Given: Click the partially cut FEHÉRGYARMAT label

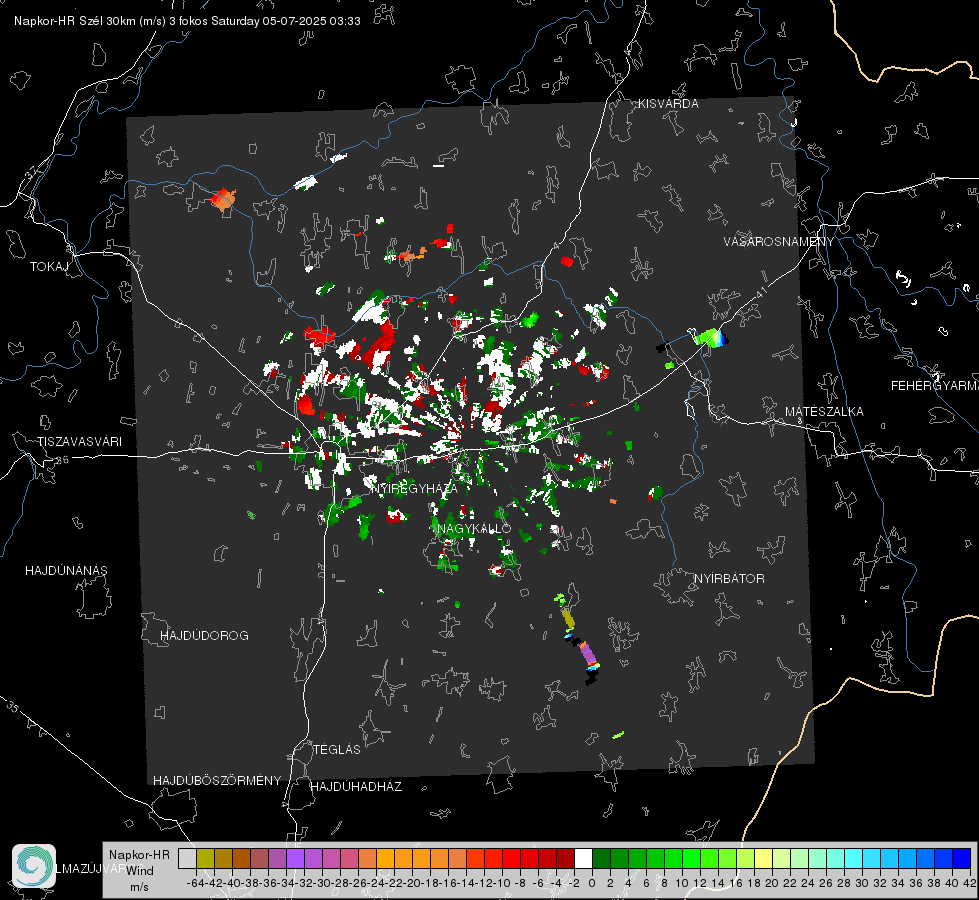Looking at the screenshot, I should click(x=934, y=385).
